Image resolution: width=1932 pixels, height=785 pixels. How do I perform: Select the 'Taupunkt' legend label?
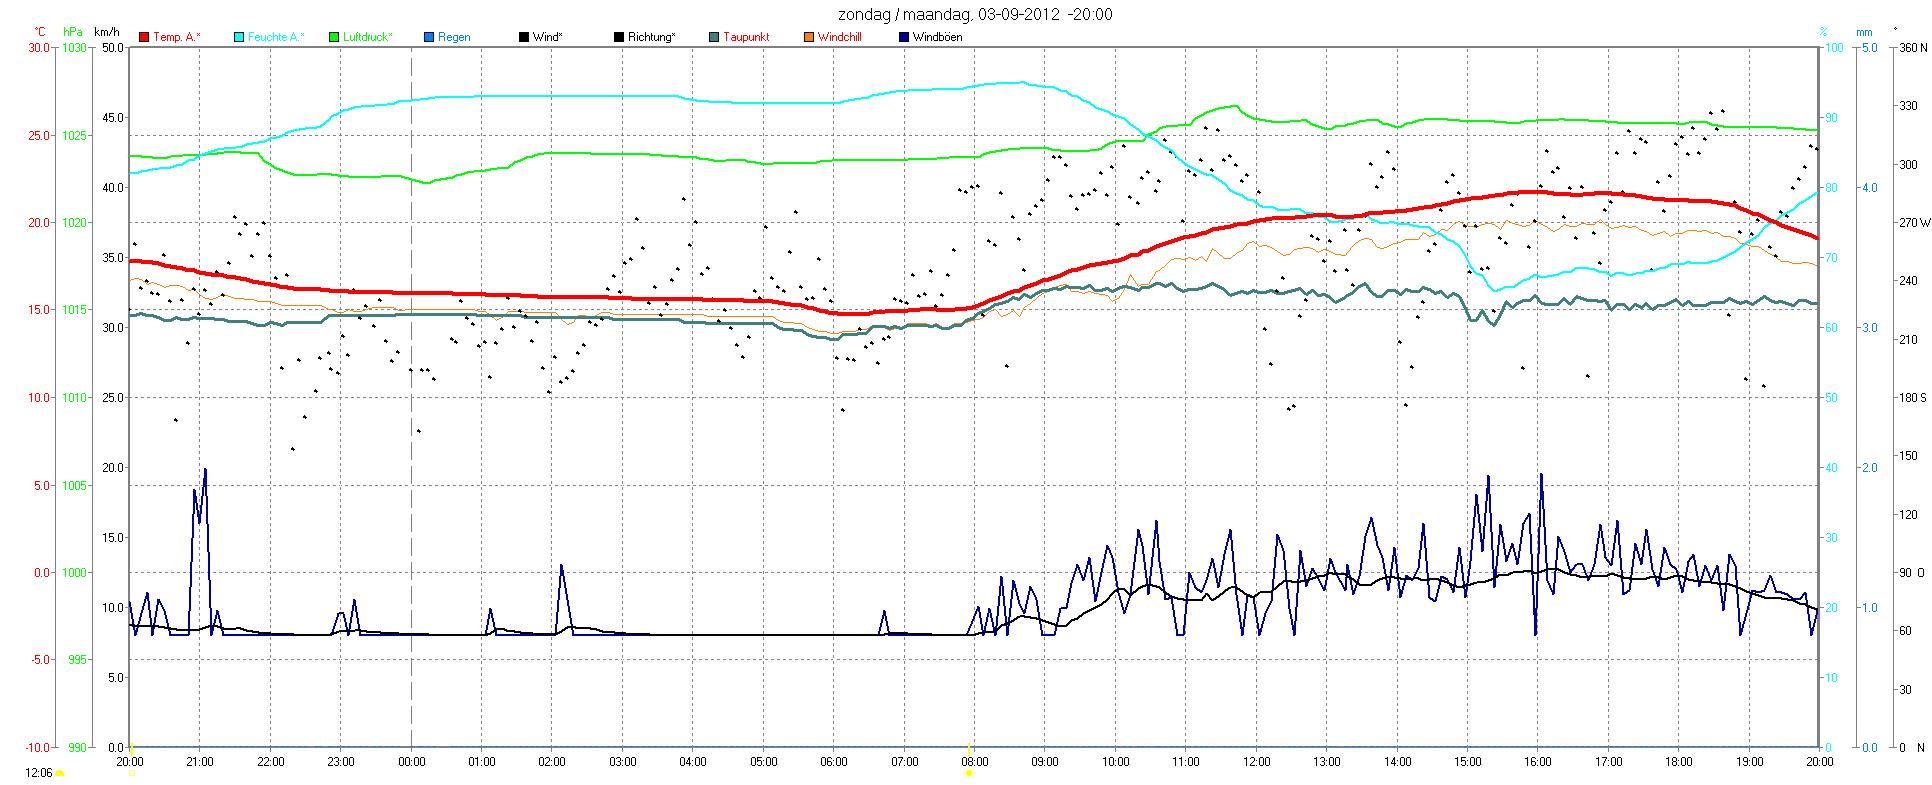pyautogui.click(x=746, y=37)
